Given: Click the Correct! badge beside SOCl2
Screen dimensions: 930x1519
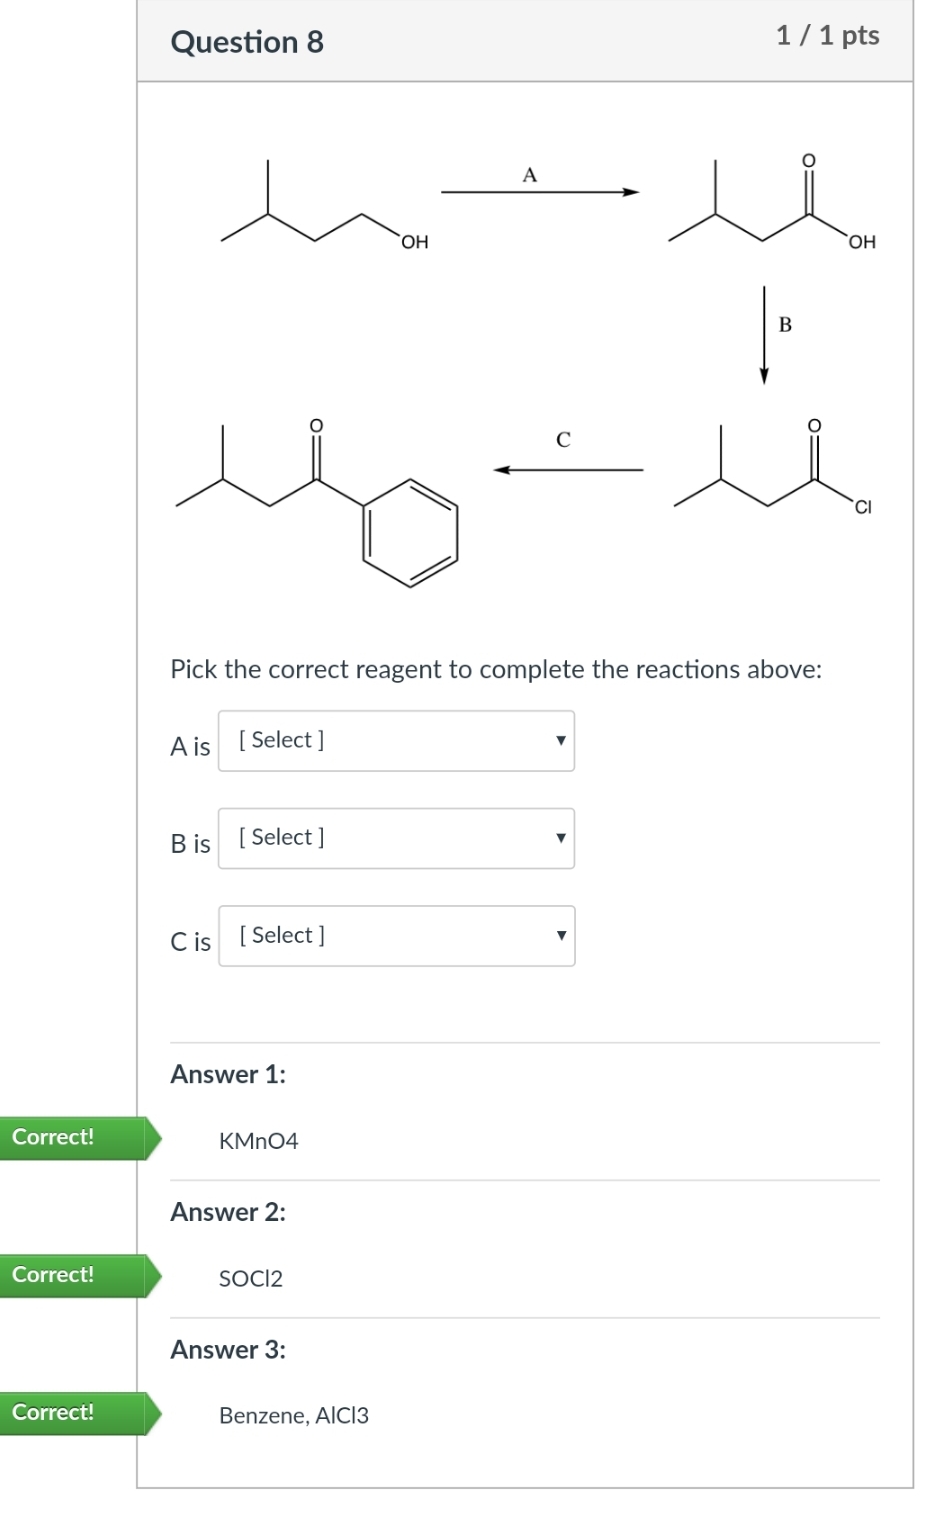Looking at the screenshot, I should (x=72, y=1275).
